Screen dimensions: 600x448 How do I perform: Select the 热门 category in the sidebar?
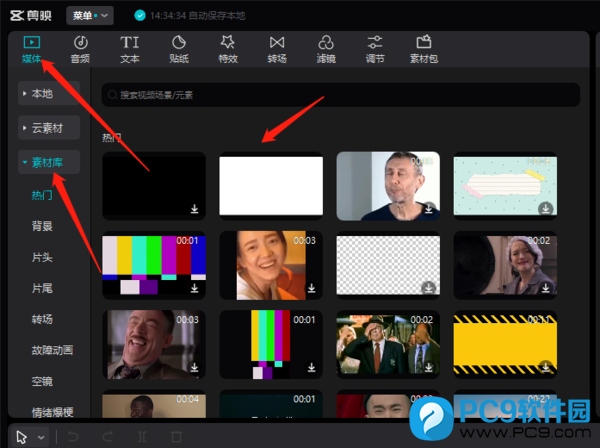point(42,195)
